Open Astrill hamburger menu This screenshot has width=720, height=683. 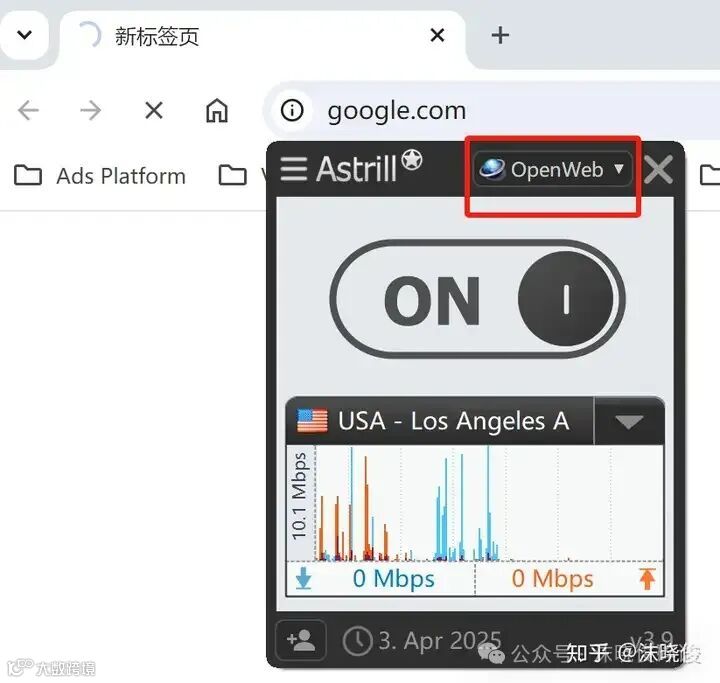[293, 169]
